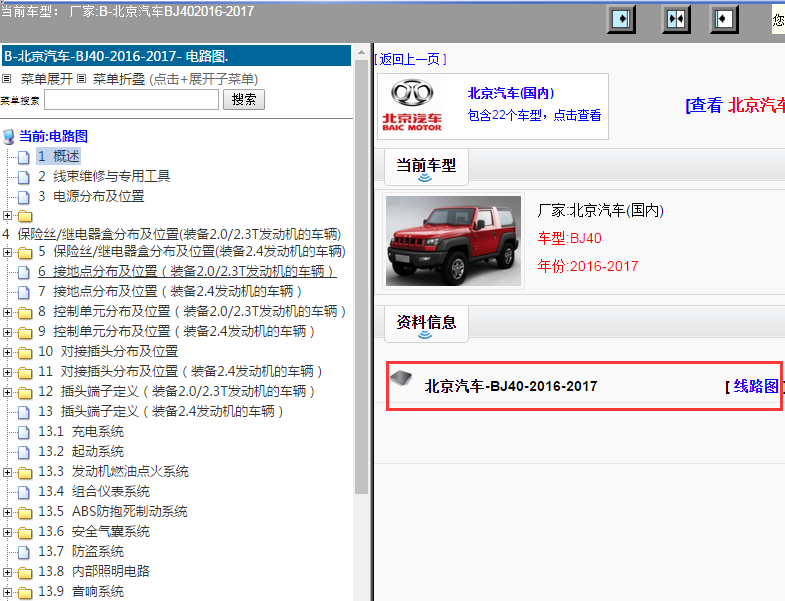
Task: Expand item 11 对接插头 (2.4发动机)
Action: pos(7,372)
